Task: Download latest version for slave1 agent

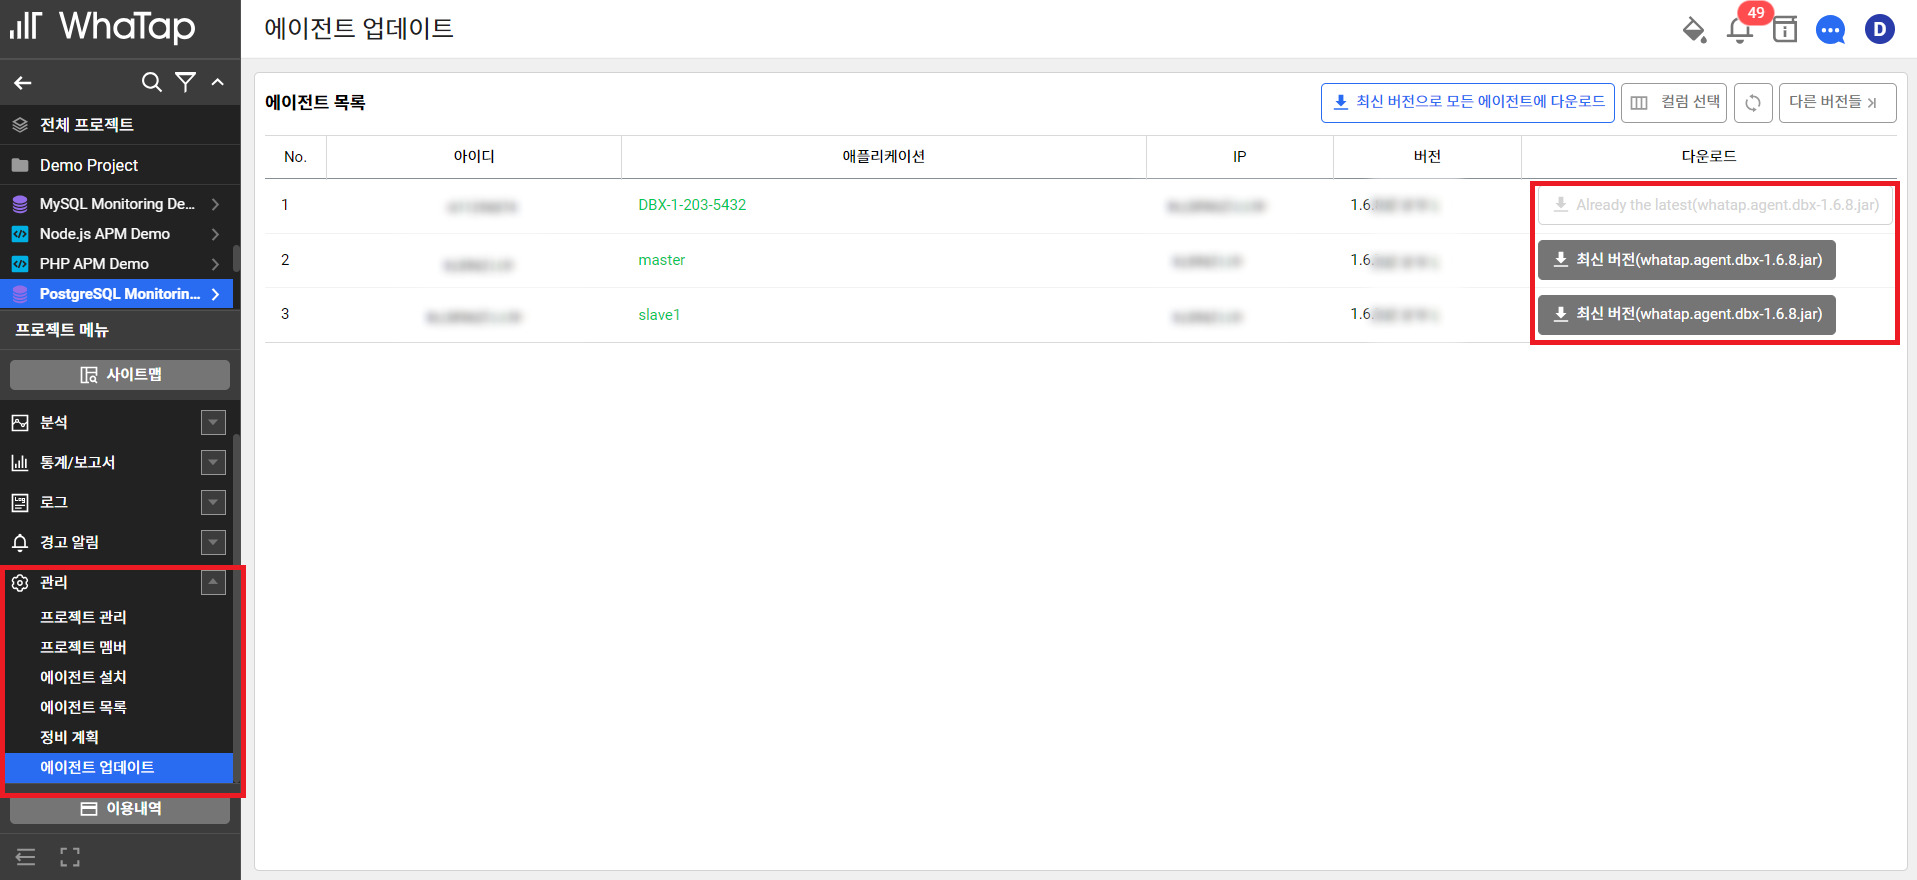Action: click(1687, 314)
